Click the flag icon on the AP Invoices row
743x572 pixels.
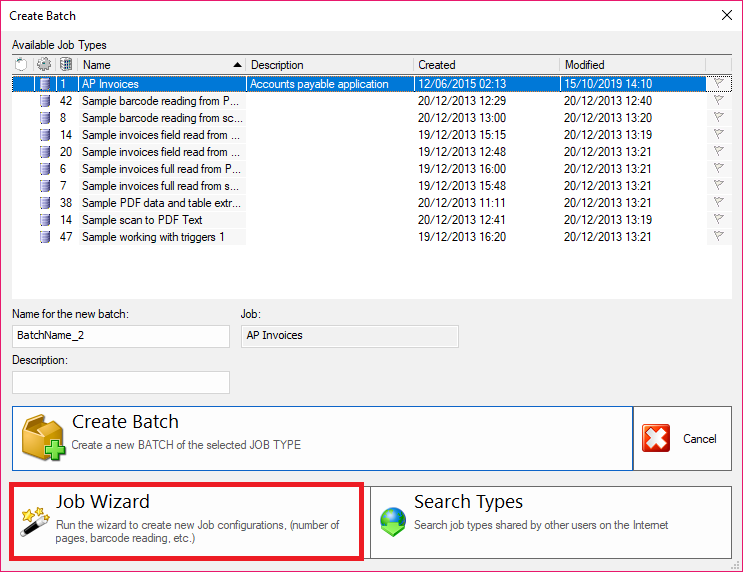click(x=718, y=84)
